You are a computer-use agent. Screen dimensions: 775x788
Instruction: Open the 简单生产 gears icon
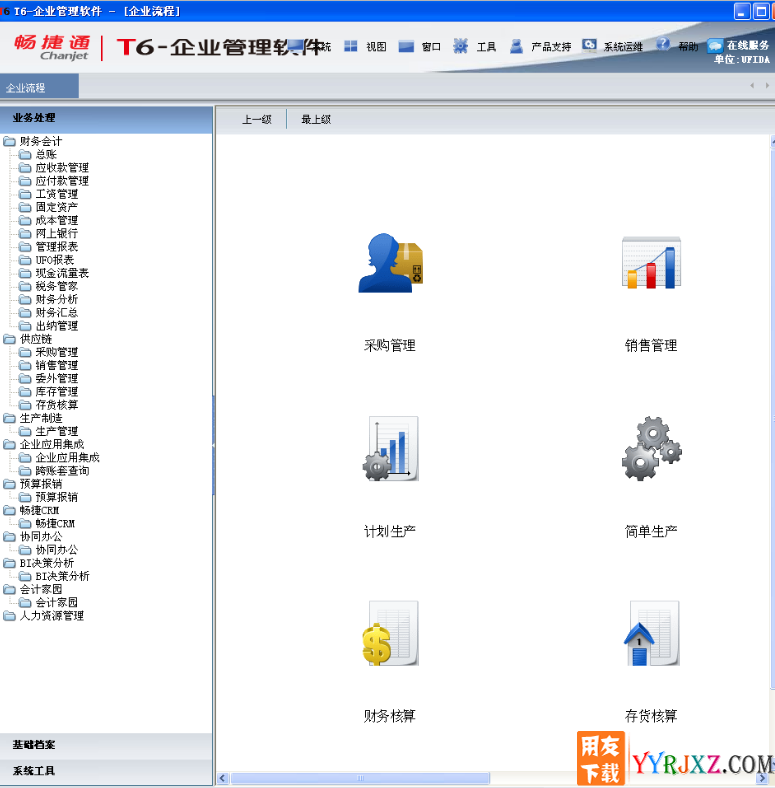(x=651, y=448)
